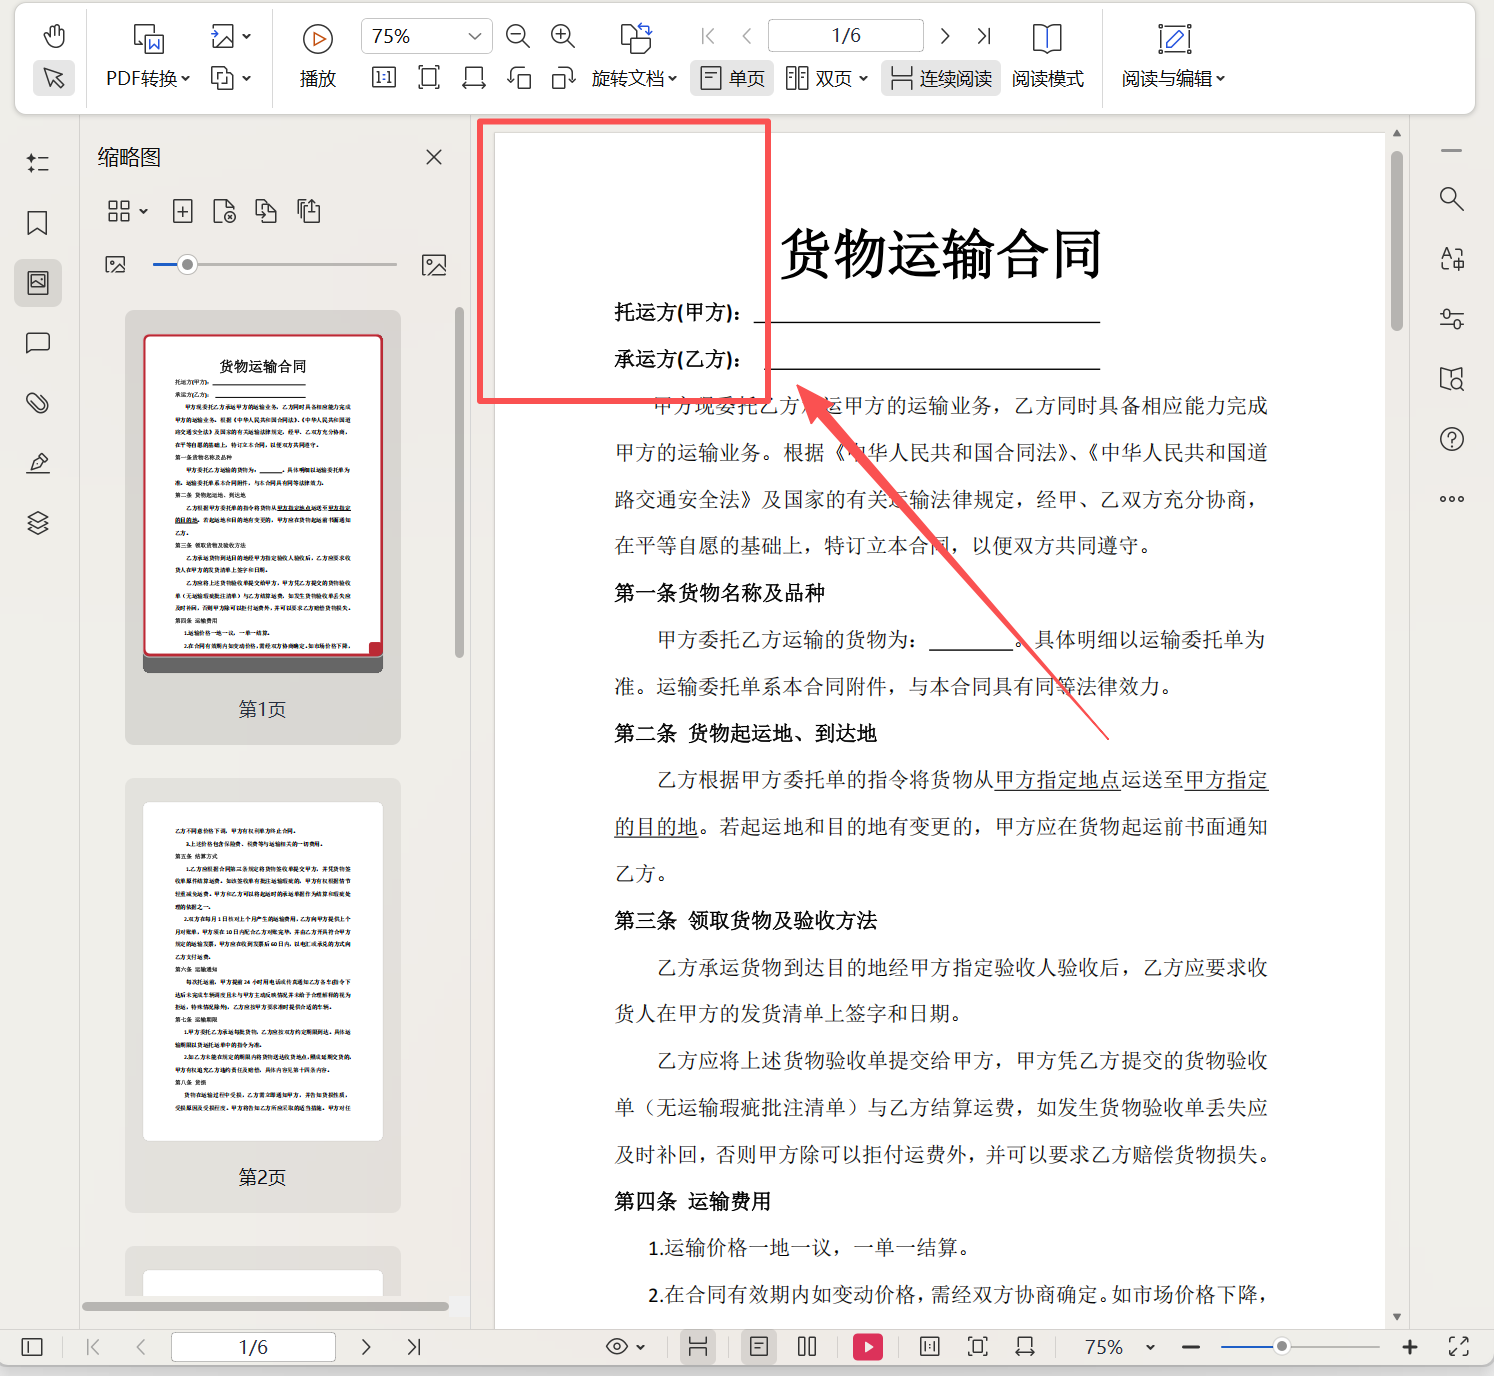Open the PDF转换 dropdown

coord(148,78)
